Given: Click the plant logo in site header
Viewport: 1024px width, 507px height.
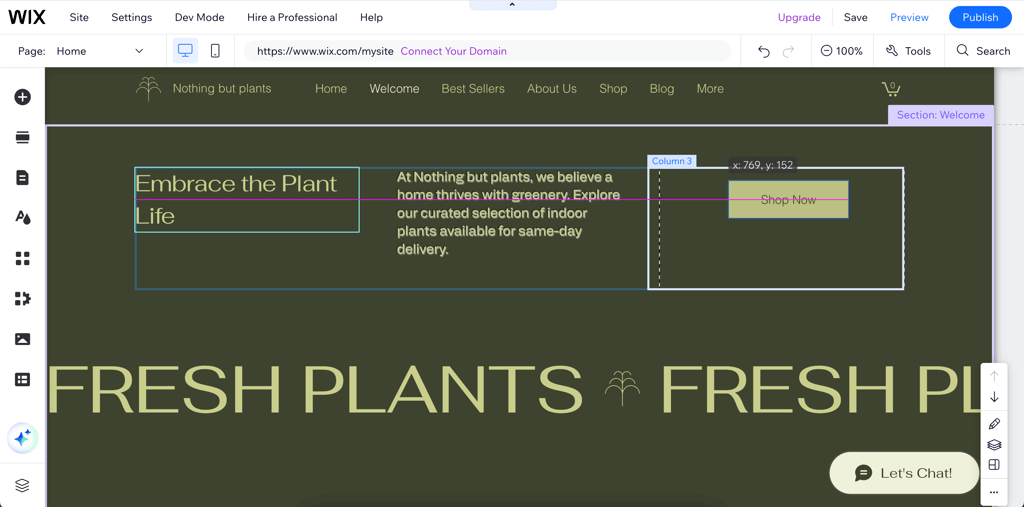Looking at the screenshot, I should pos(148,88).
